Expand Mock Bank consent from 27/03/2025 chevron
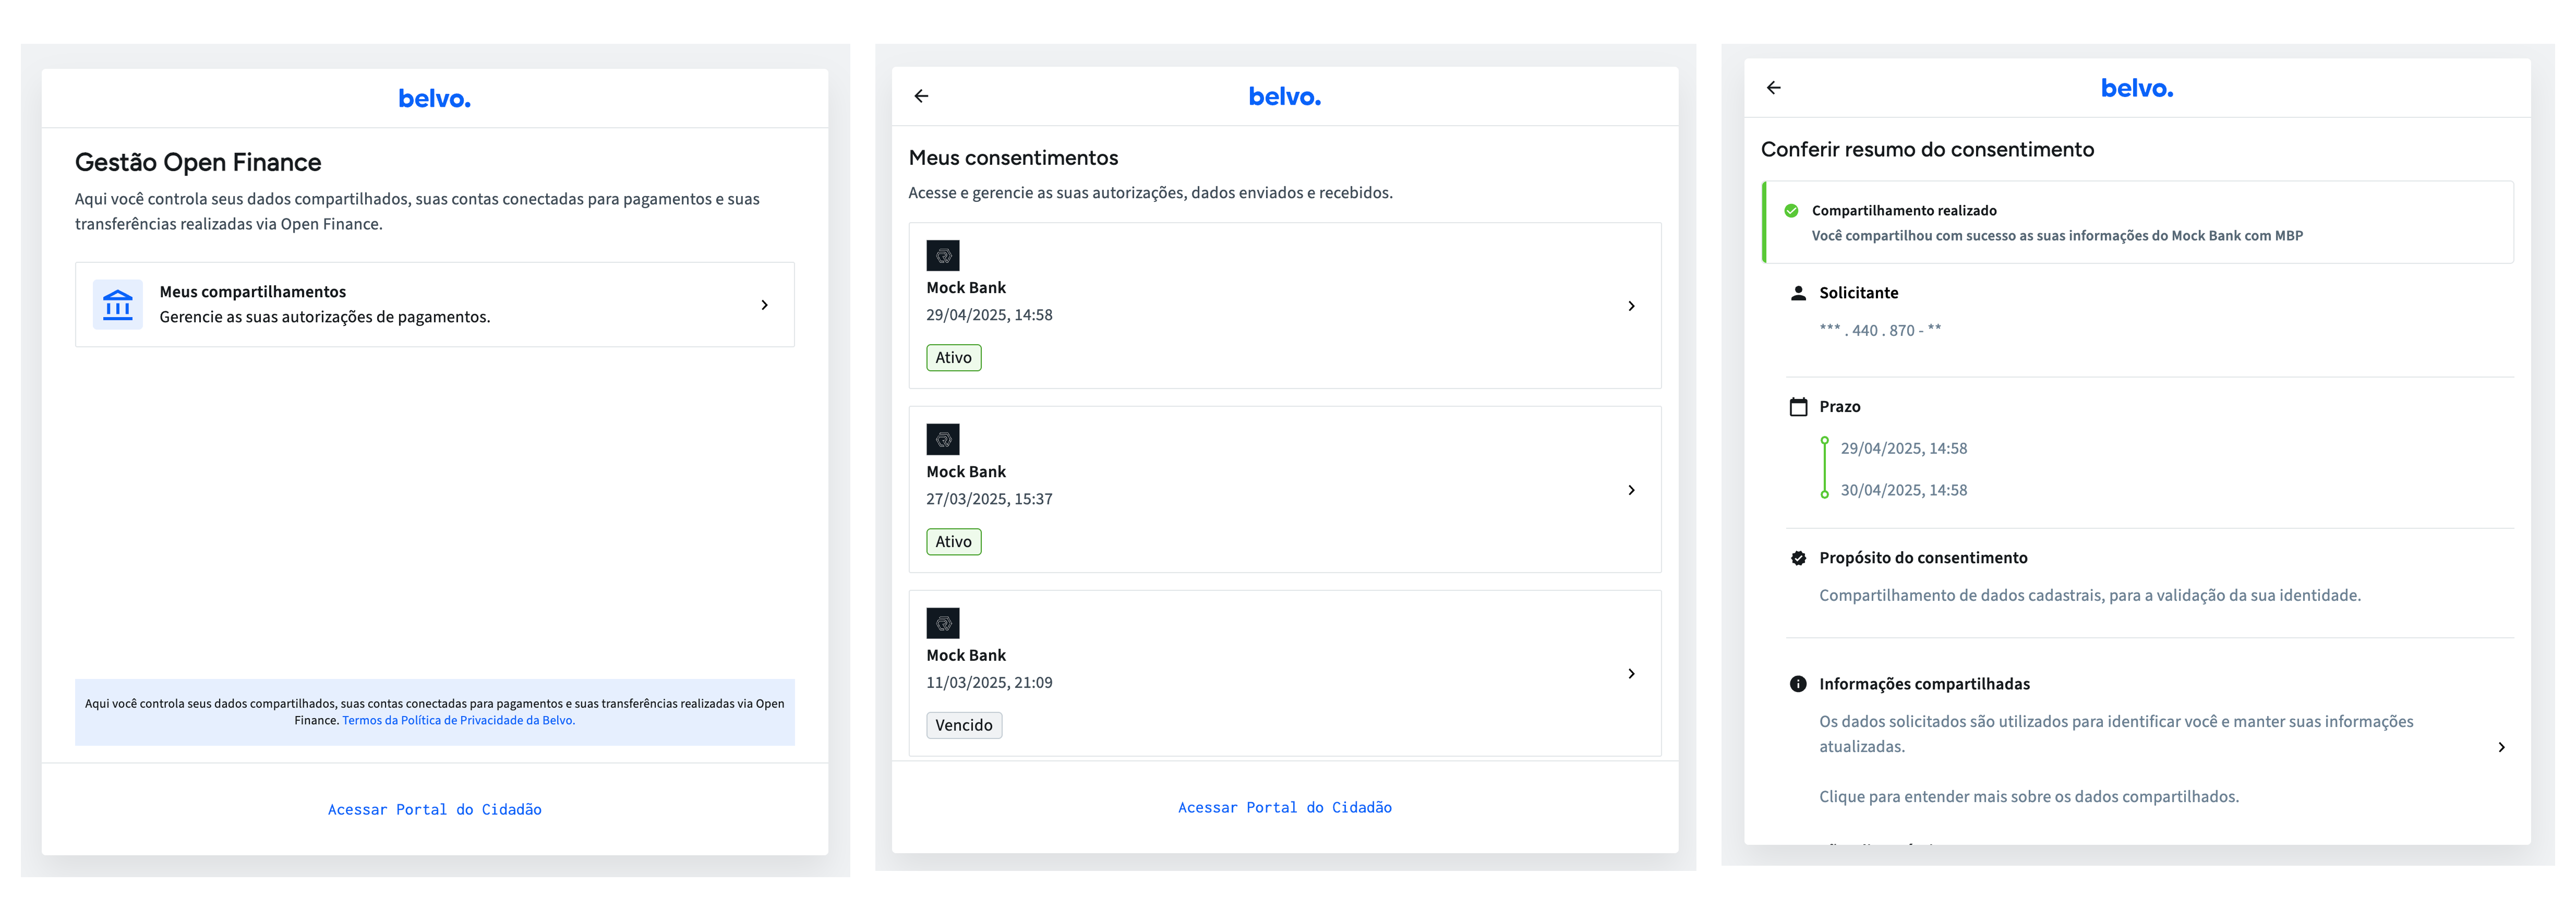Viewport: 2576px width, 897px height. [1631, 490]
